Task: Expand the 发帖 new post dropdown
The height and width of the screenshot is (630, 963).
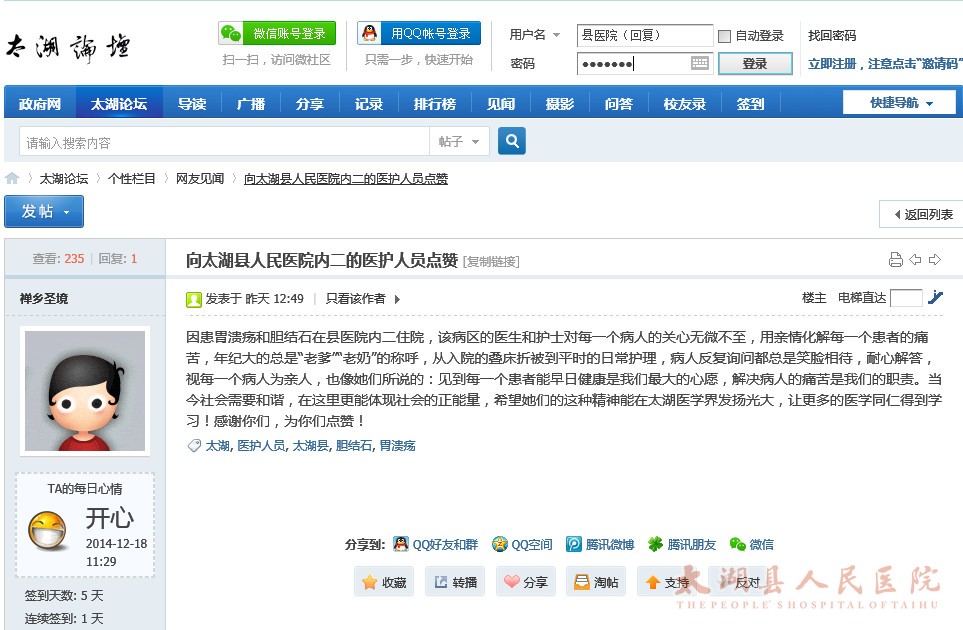Action: 44,212
